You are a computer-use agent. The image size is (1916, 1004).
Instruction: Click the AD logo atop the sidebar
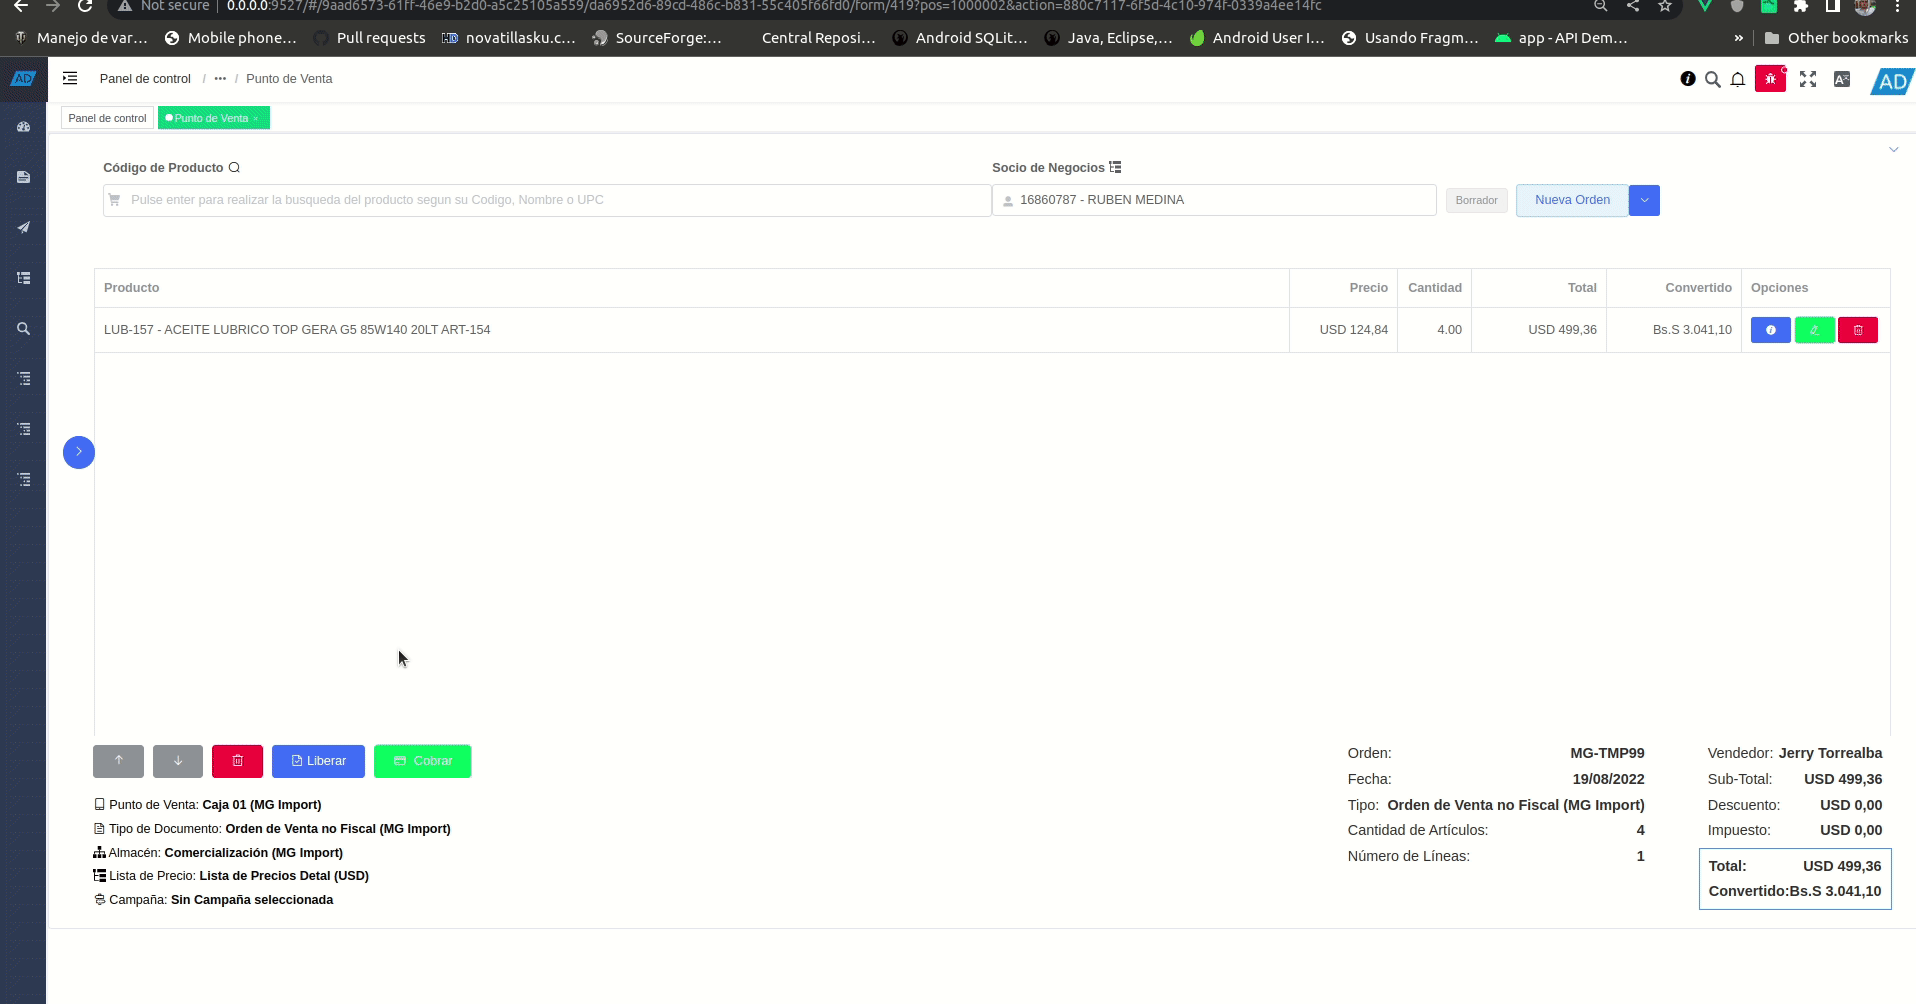[23, 78]
